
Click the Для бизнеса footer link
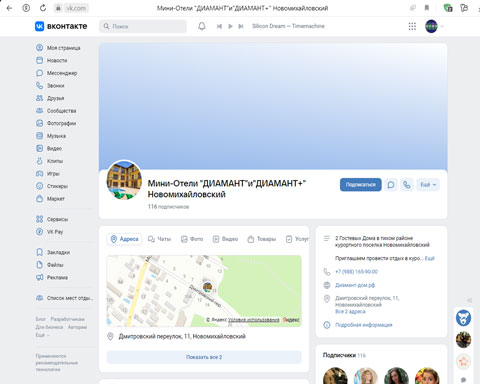[x=49, y=327]
